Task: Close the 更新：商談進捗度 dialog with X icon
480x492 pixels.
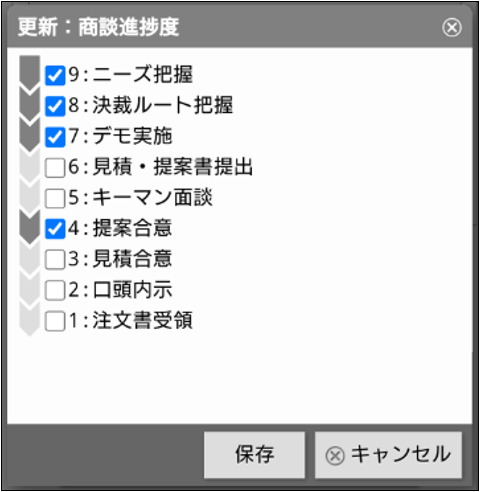Action: coord(452,27)
